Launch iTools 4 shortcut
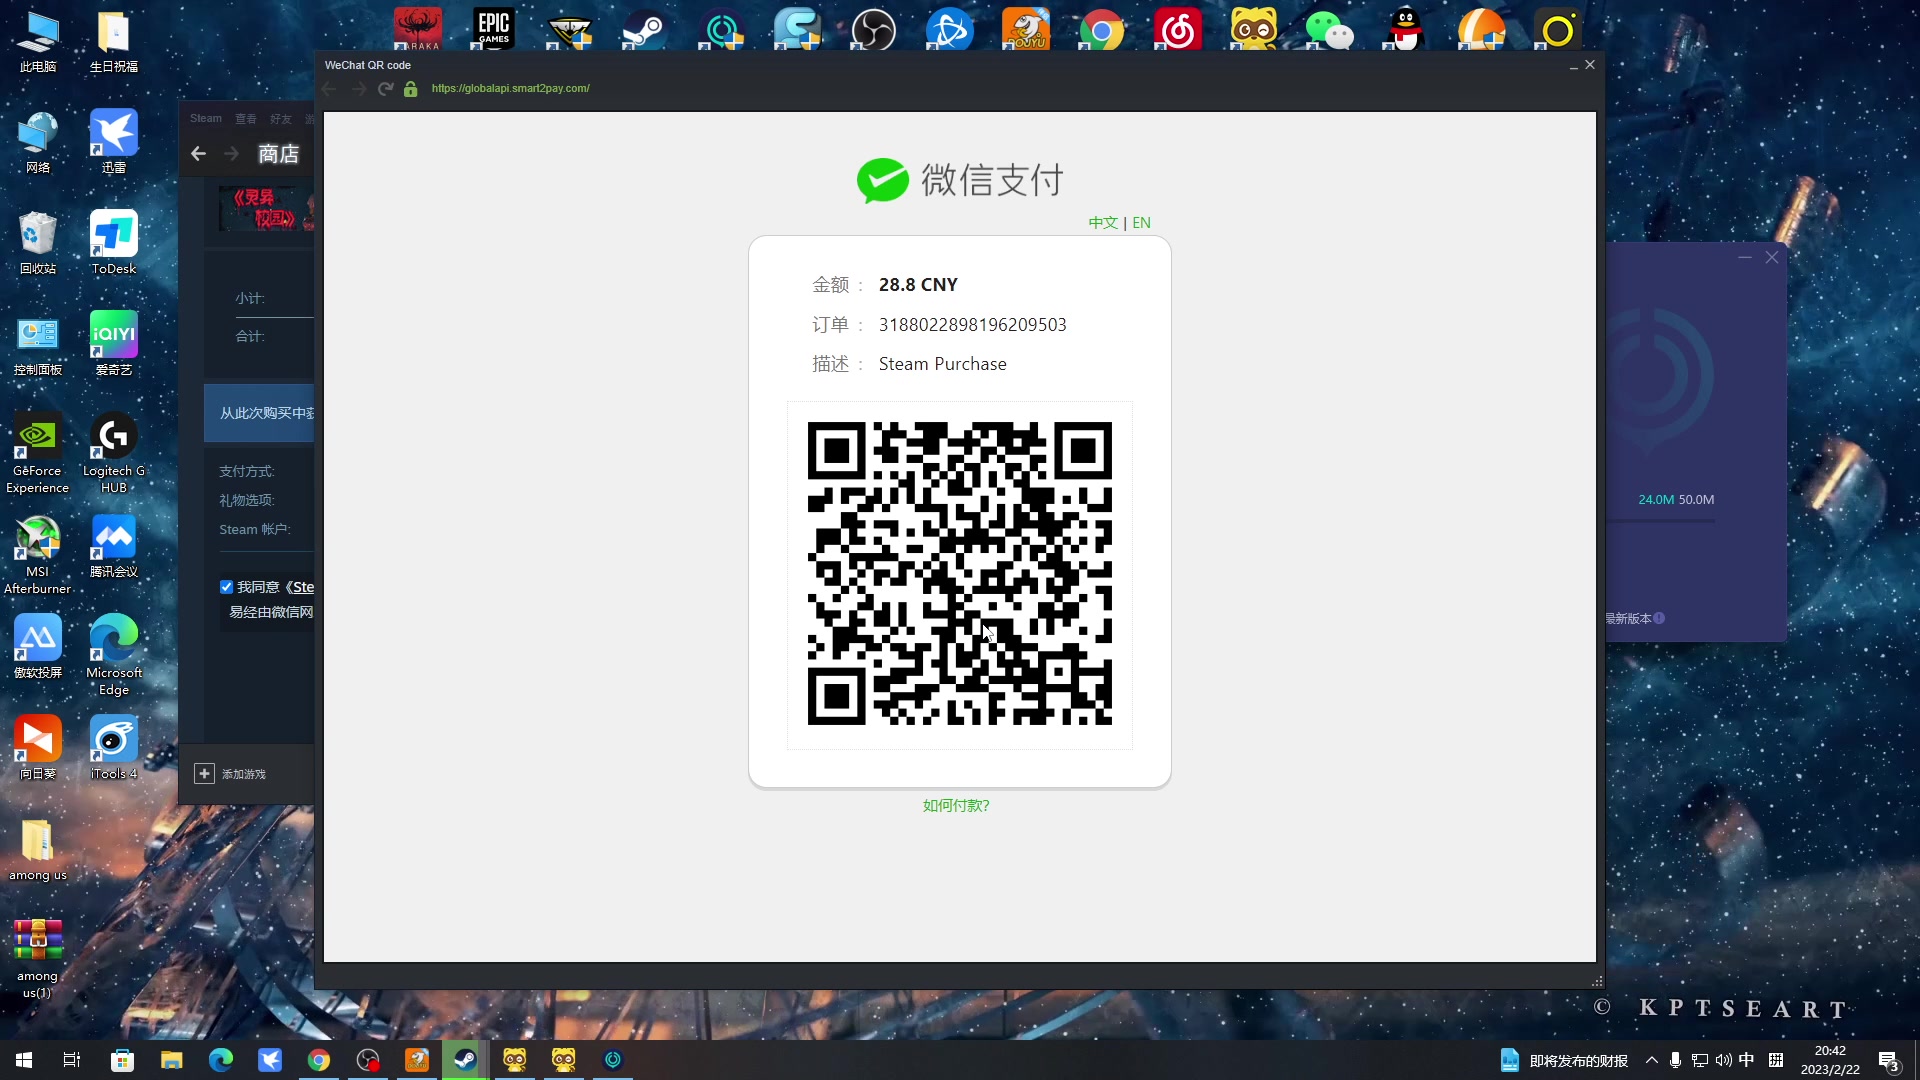Viewport: 1920px width, 1080px height. 114,748
